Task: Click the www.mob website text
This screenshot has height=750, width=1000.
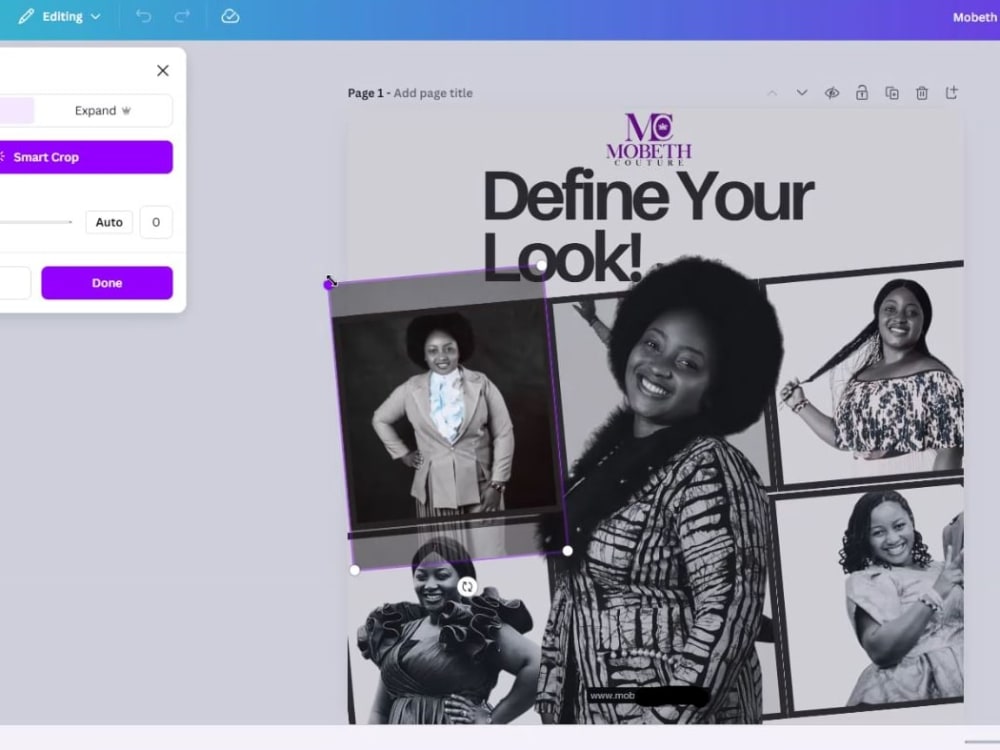Action: (x=612, y=695)
